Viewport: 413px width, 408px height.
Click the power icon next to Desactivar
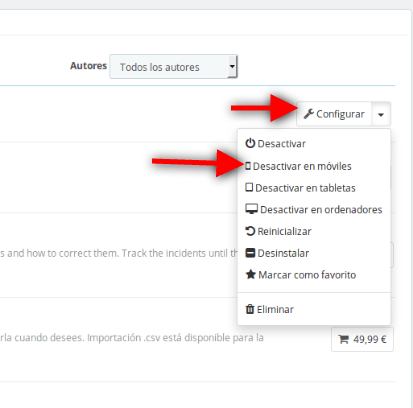(250, 143)
